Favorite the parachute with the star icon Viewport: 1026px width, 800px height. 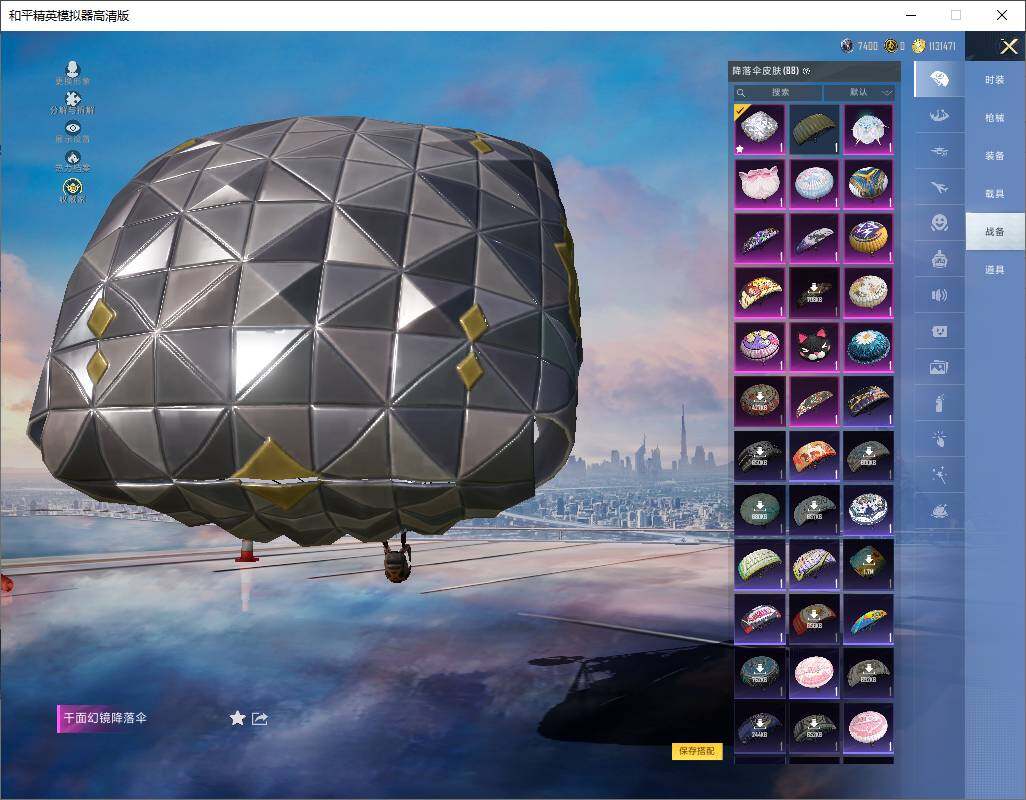point(238,718)
